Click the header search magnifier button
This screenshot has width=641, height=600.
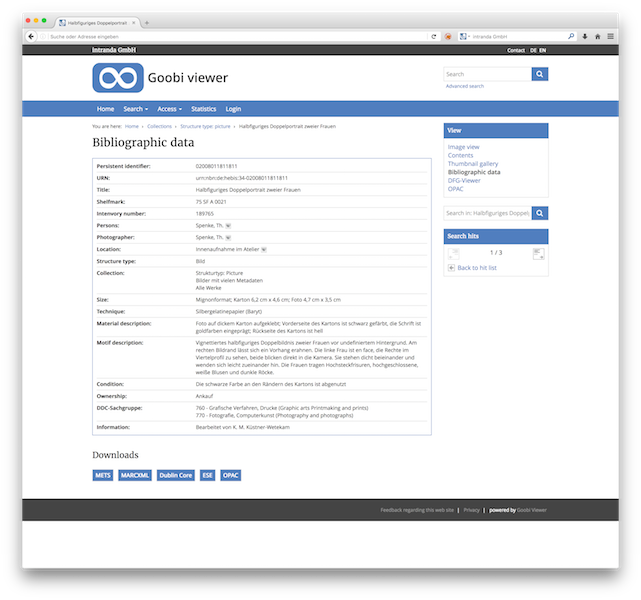[x=540, y=74]
